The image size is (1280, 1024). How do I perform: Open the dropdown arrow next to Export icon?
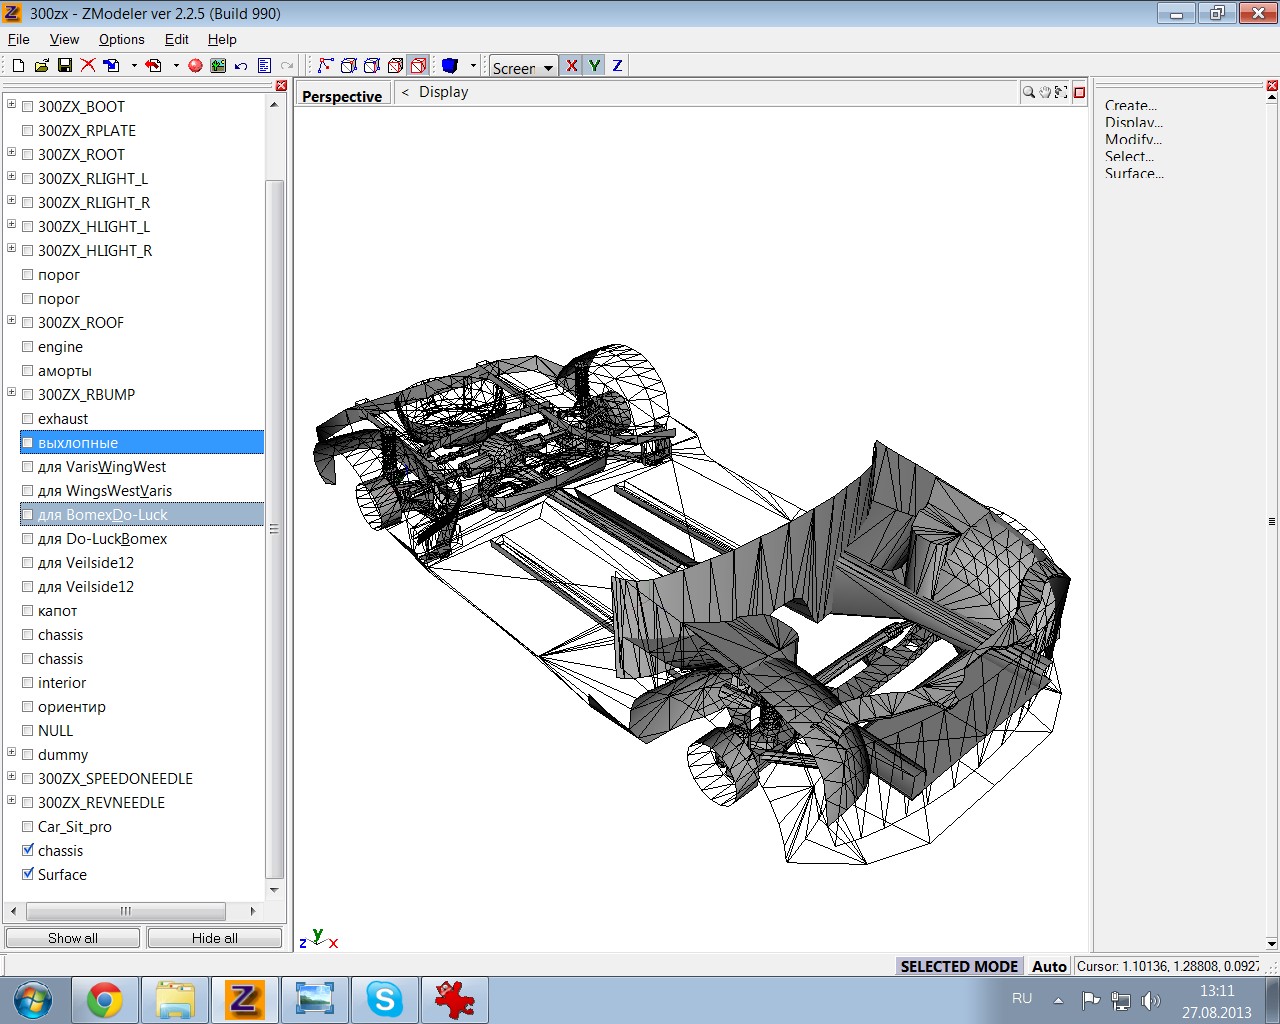[176, 65]
